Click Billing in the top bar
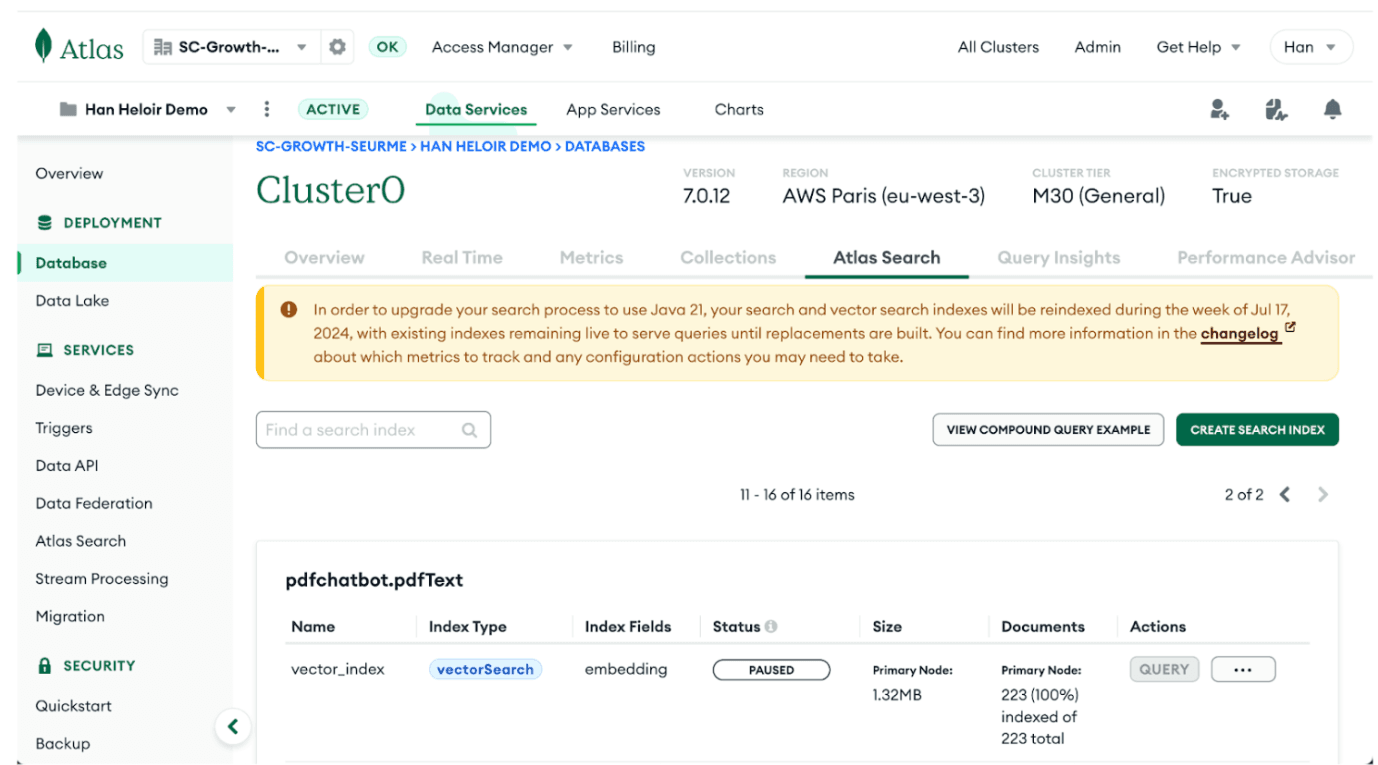 [634, 47]
